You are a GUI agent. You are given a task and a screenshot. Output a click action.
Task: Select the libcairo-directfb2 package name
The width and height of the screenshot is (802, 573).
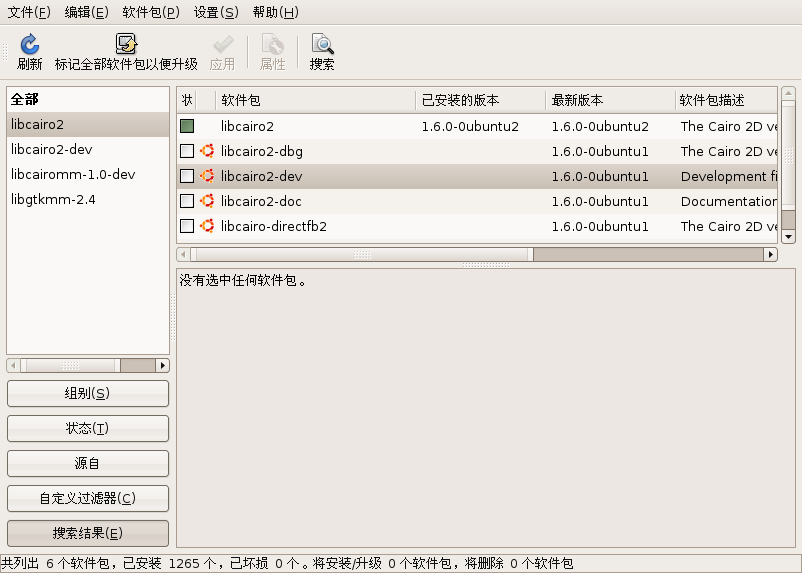pos(274,227)
